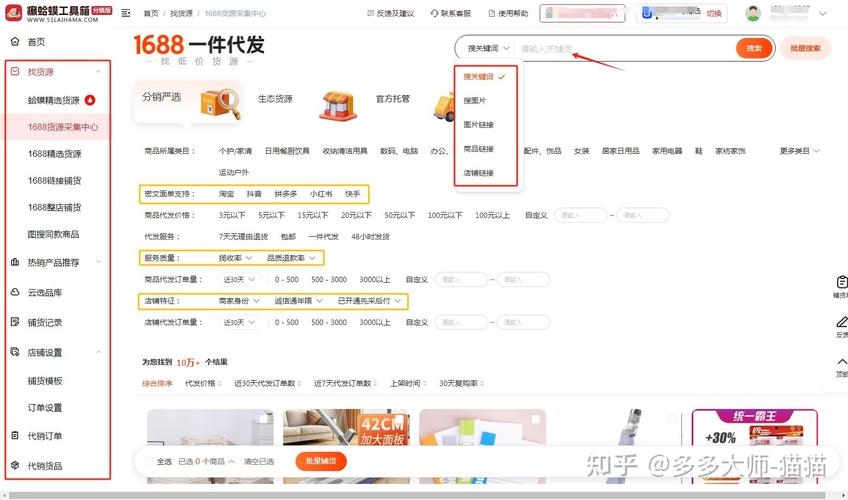Open the 商家身份 dropdown
The image size is (848, 500).
click(x=239, y=301)
